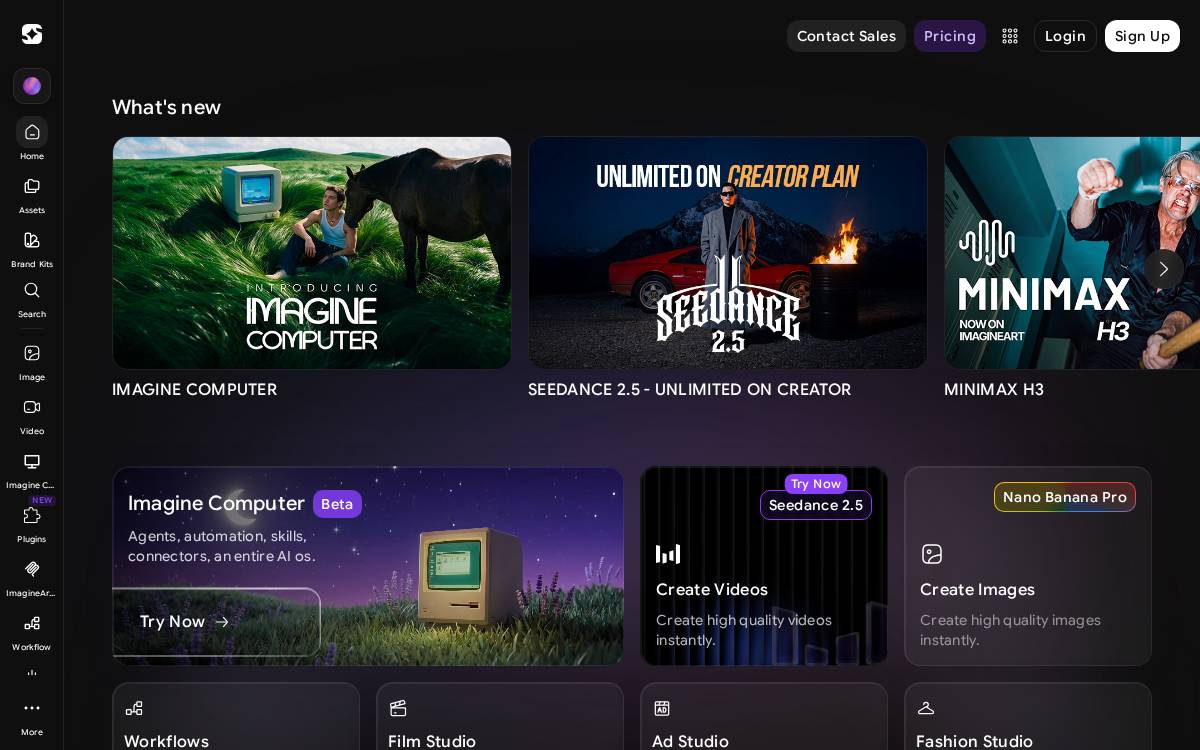This screenshot has height=750, width=1200.
Task: Click the Beta badge beside Imagine Computer
Action: [337, 504]
